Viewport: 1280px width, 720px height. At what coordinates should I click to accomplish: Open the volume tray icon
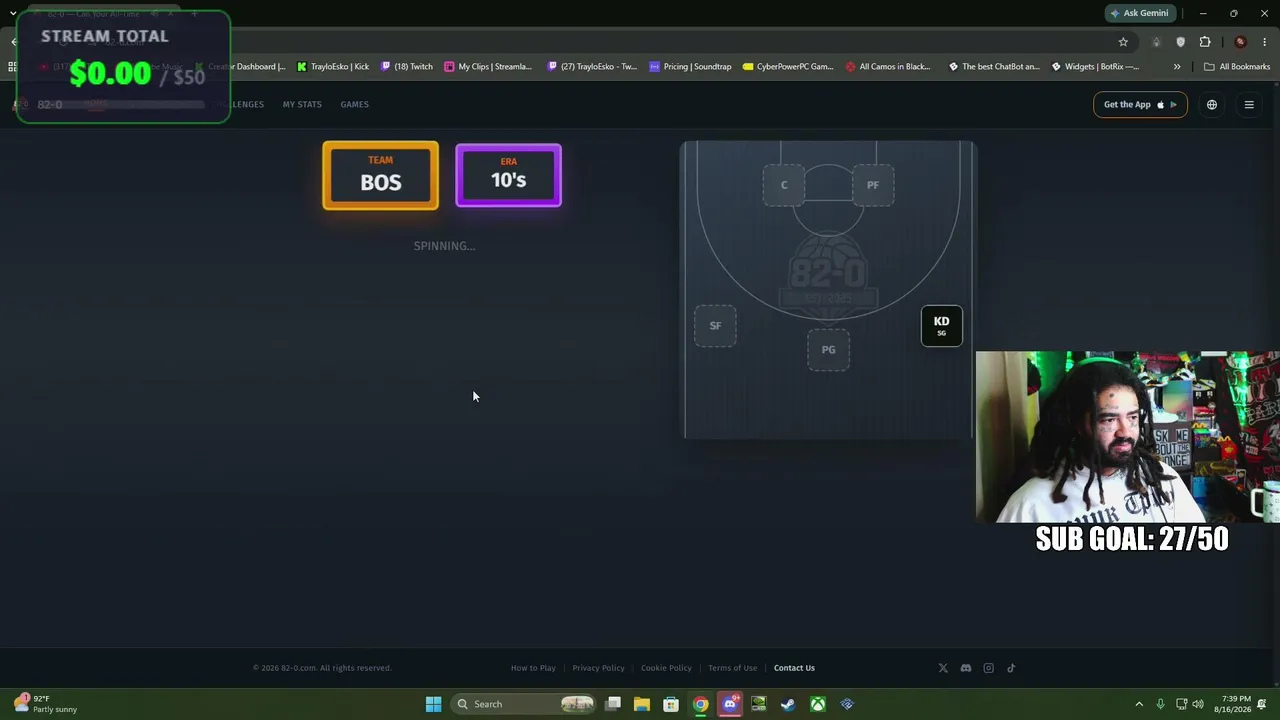[x=1198, y=704]
